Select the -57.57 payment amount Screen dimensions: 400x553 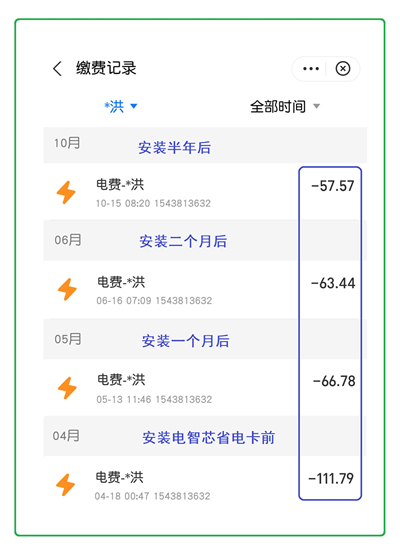[333, 186]
